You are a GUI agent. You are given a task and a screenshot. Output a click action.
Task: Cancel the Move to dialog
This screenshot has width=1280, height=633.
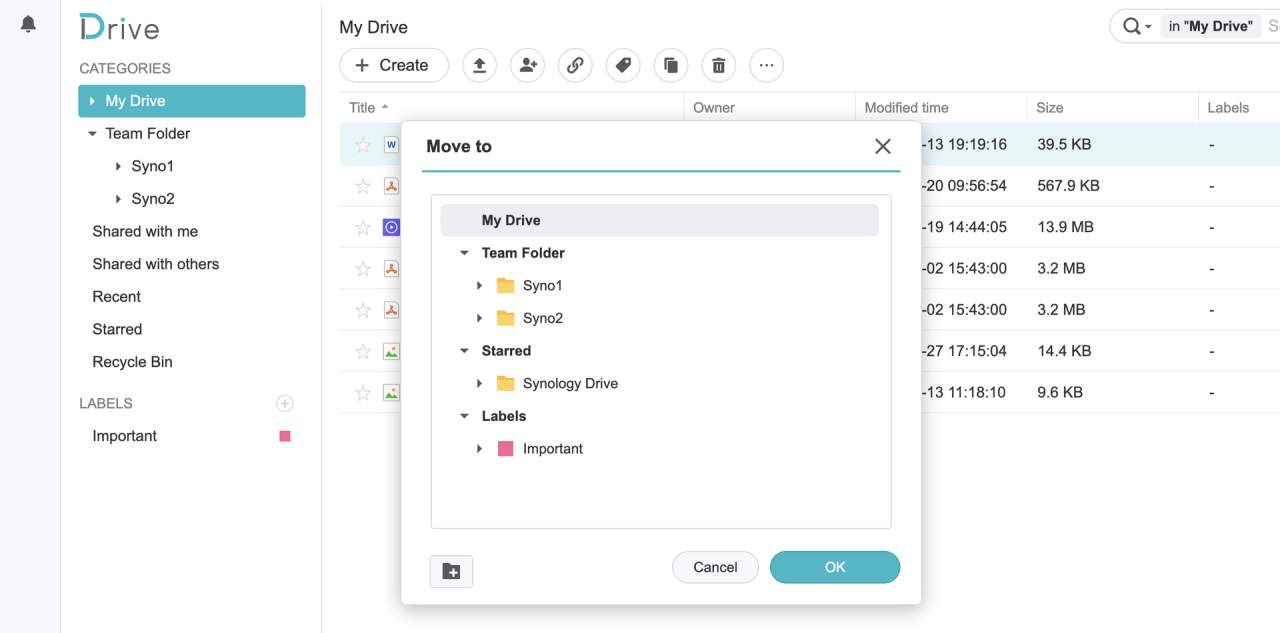click(x=715, y=567)
